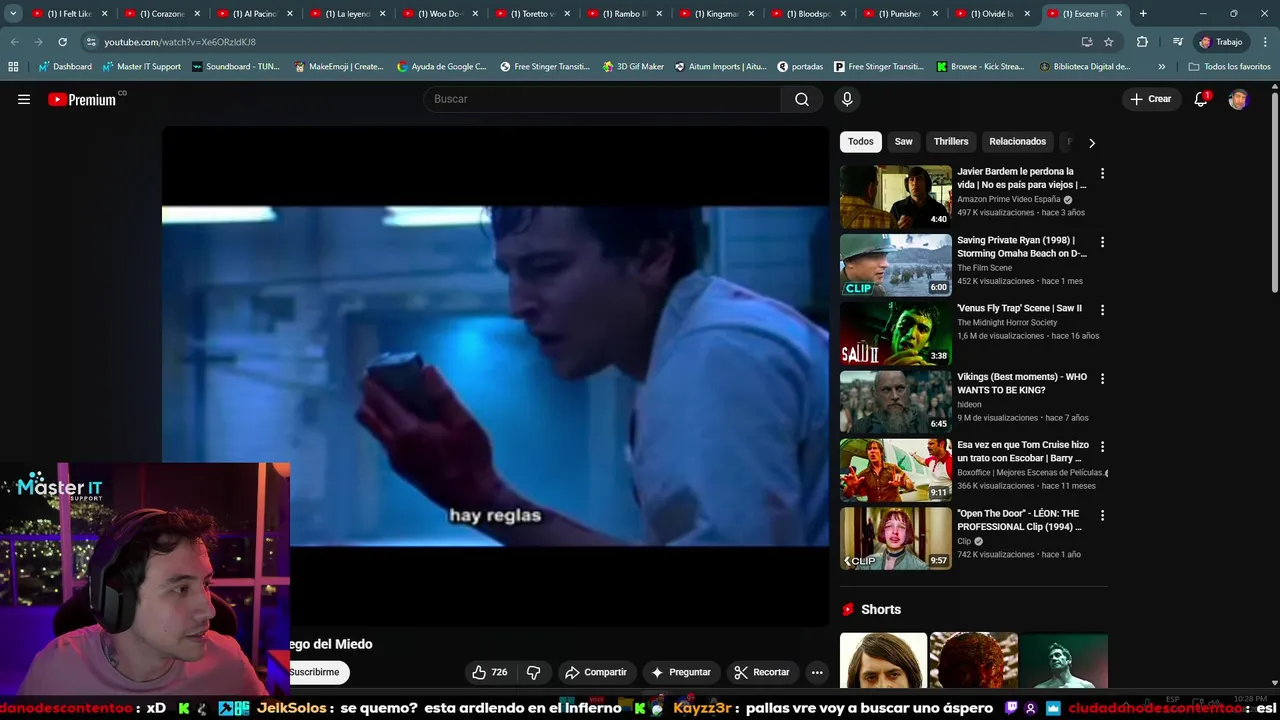The image size is (1280, 720).
Task: Click the YouTube search Buscar field
Action: (x=602, y=99)
